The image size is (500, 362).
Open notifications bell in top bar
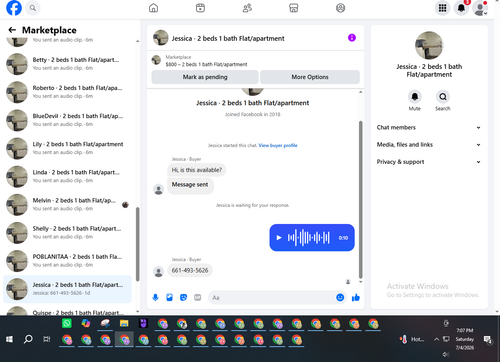461,8
